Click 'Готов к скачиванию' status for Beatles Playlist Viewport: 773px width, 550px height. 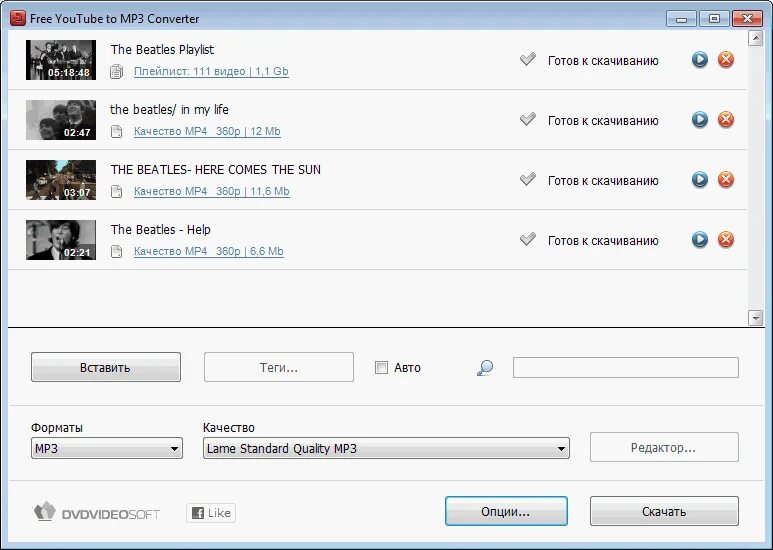click(603, 61)
